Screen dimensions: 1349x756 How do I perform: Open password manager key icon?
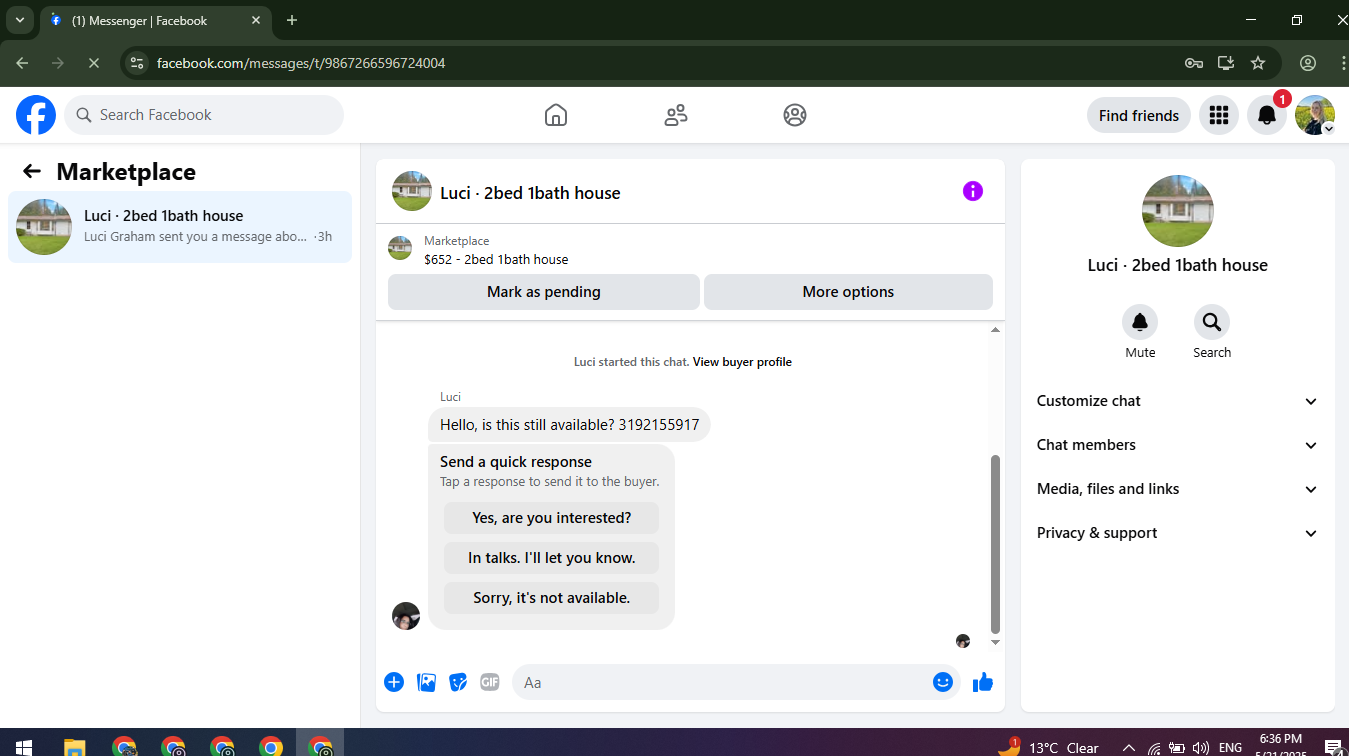click(1194, 63)
